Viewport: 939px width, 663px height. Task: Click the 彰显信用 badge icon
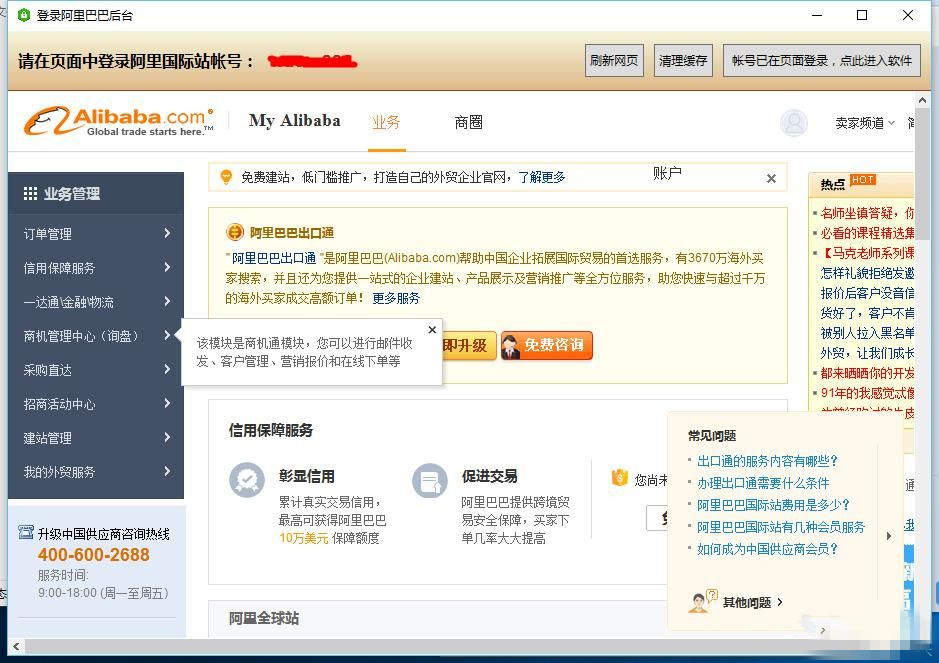[246, 480]
